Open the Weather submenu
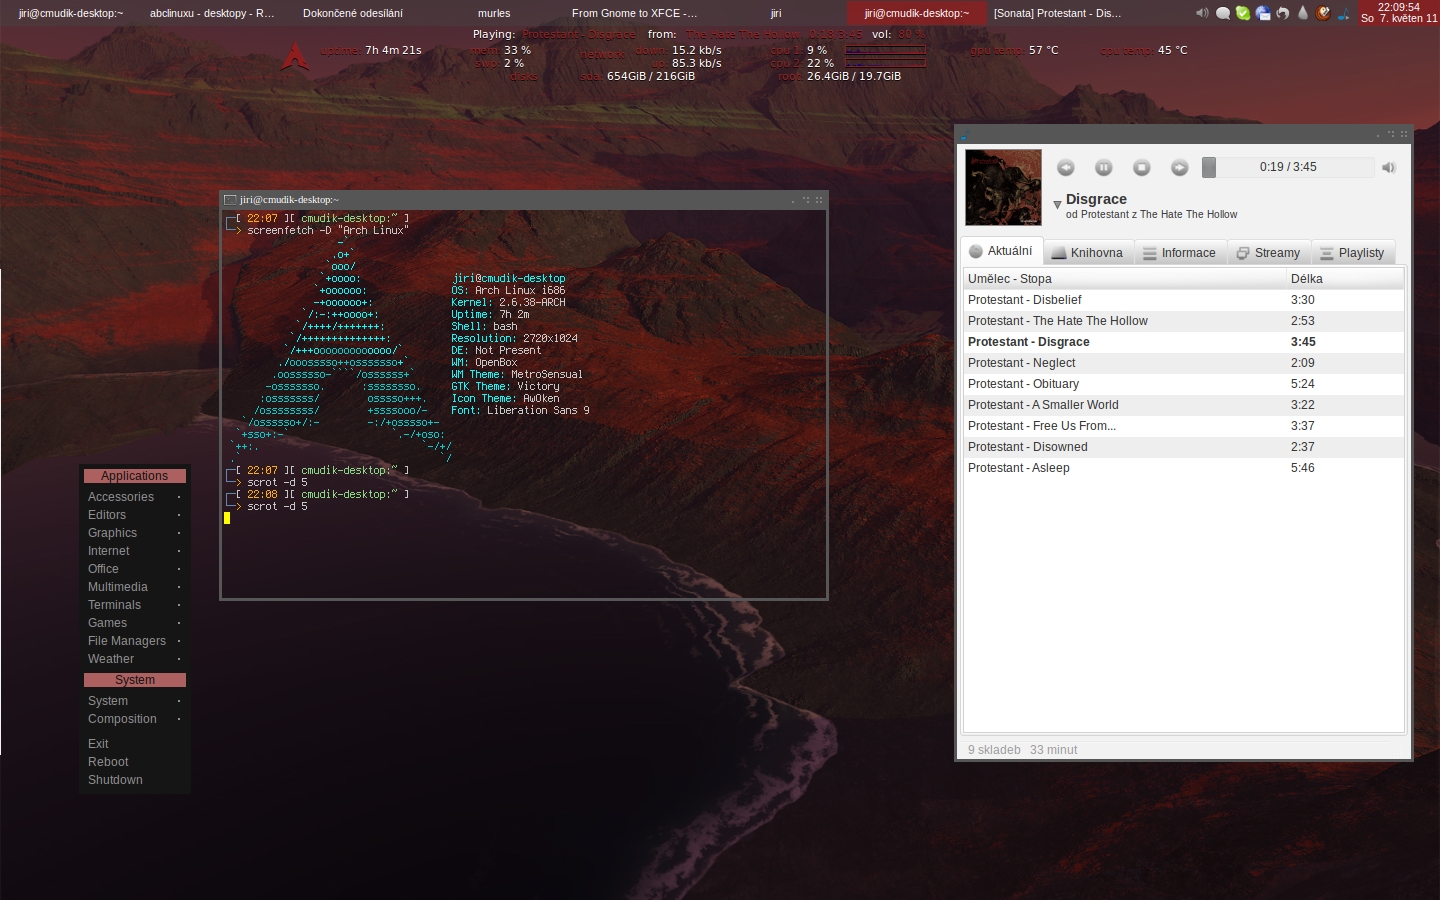Screen dimensions: 1440x900 (134, 659)
